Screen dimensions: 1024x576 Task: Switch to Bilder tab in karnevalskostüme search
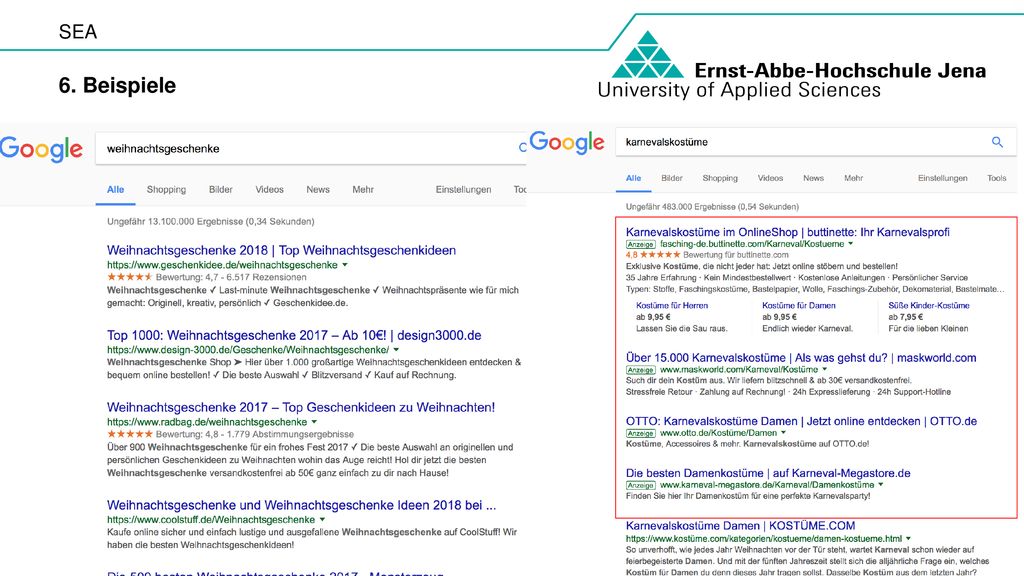click(671, 178)
